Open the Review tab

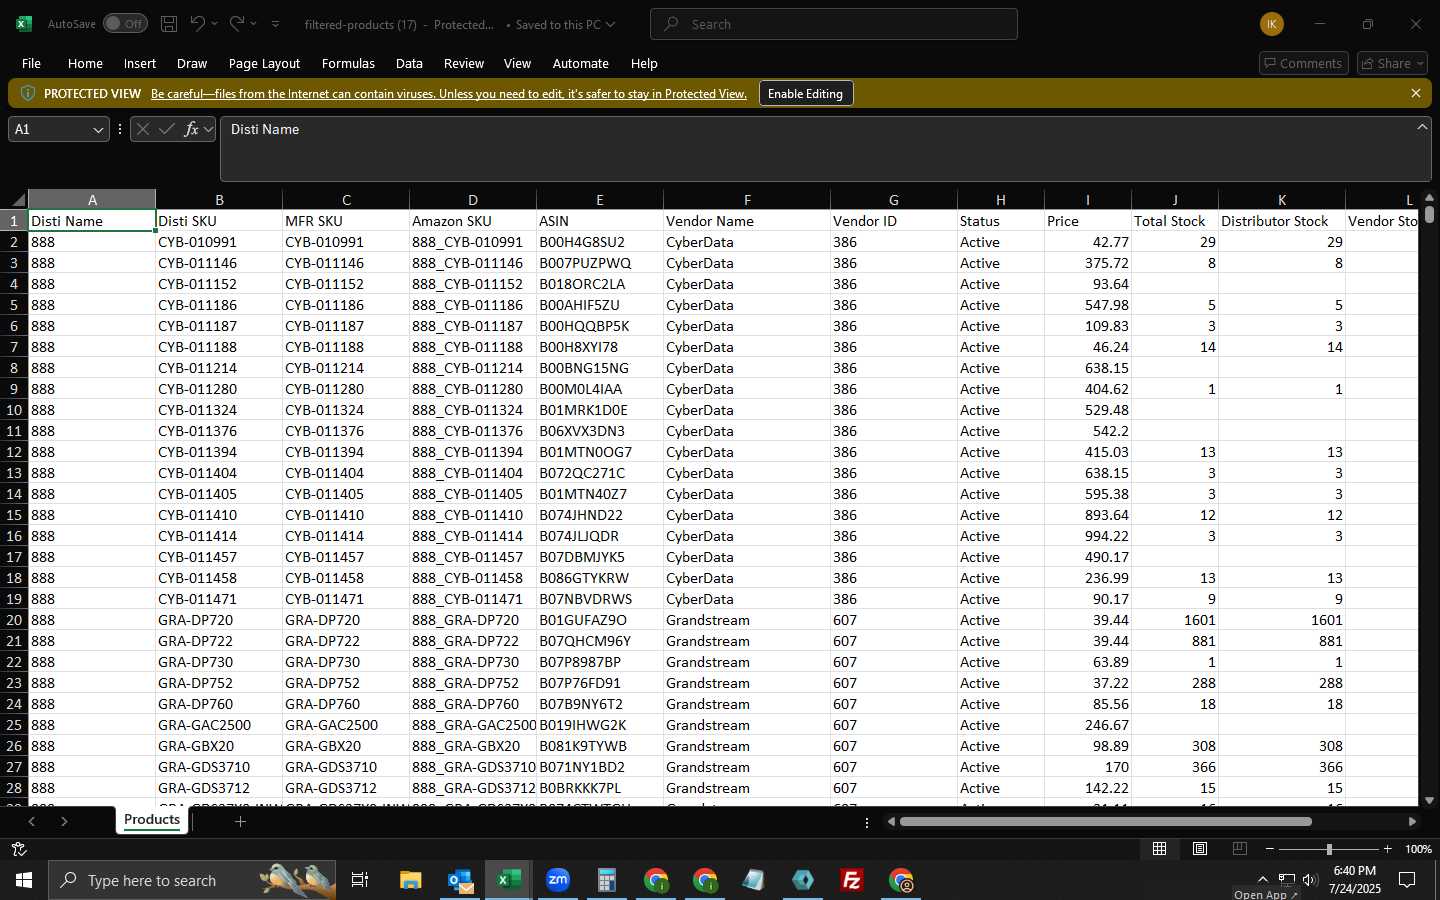[x=464, y=63]
